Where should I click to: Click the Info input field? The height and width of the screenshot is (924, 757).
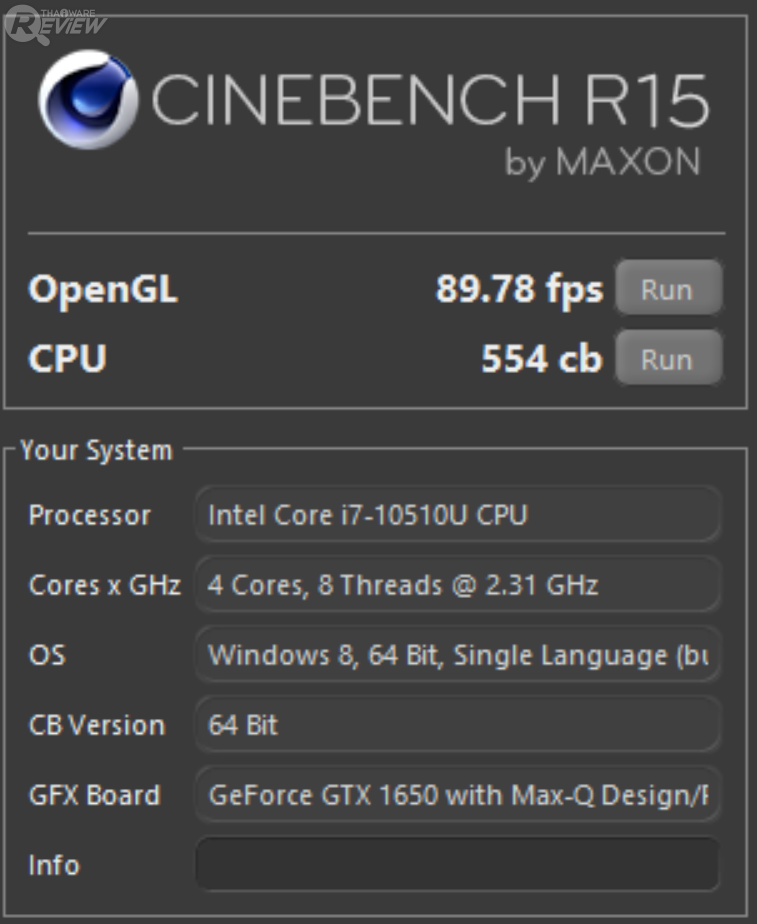click(457, 864)
